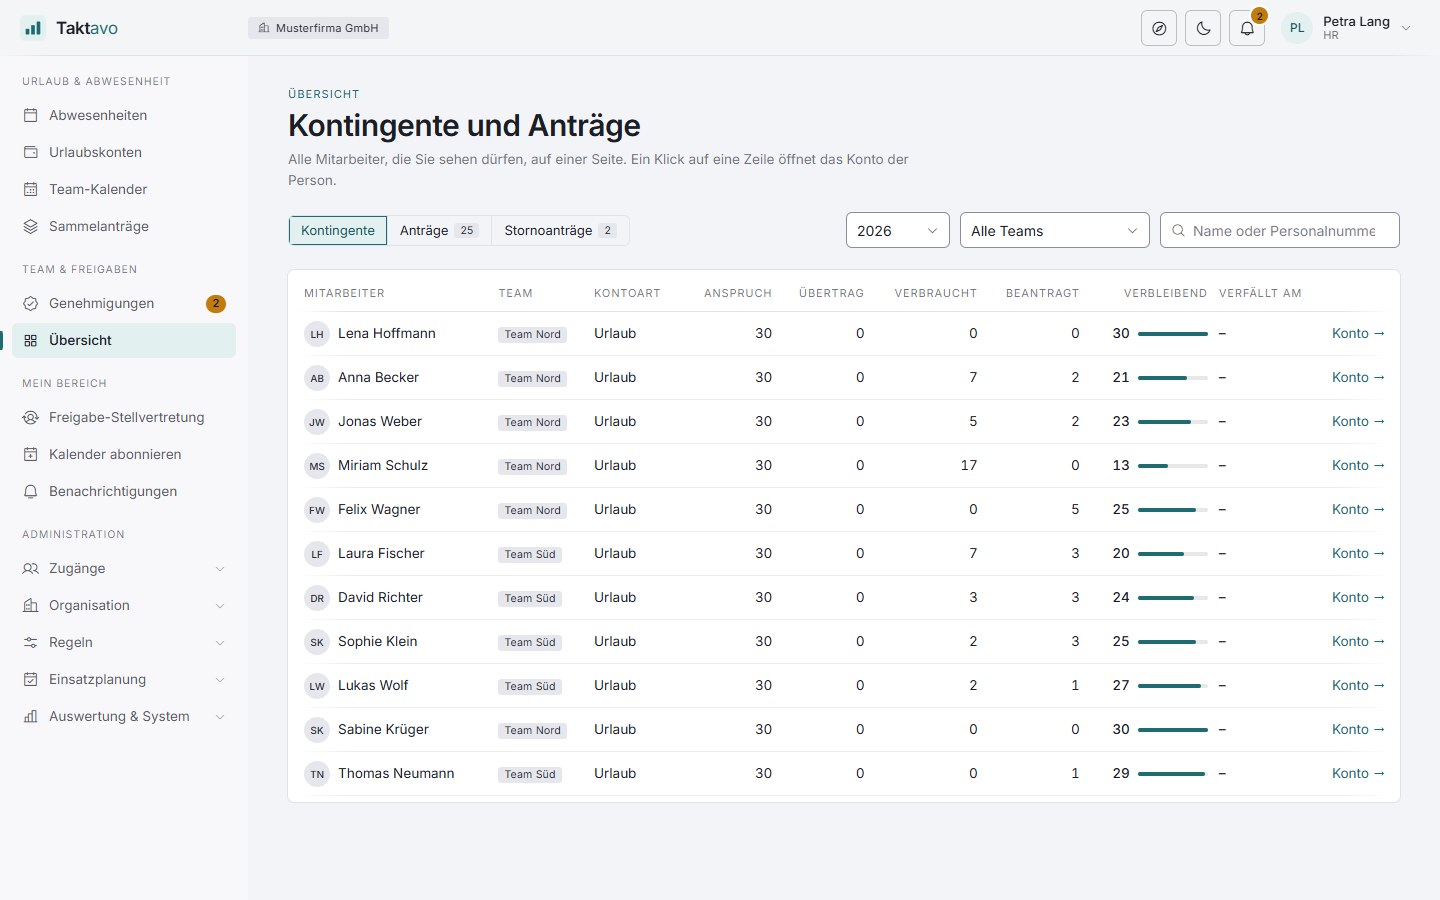The height and width of the screenshot is (900, 1440).
Task: Click Miriam Schulz's remaining days progress bar
Action: click(x=1173, y=466)
